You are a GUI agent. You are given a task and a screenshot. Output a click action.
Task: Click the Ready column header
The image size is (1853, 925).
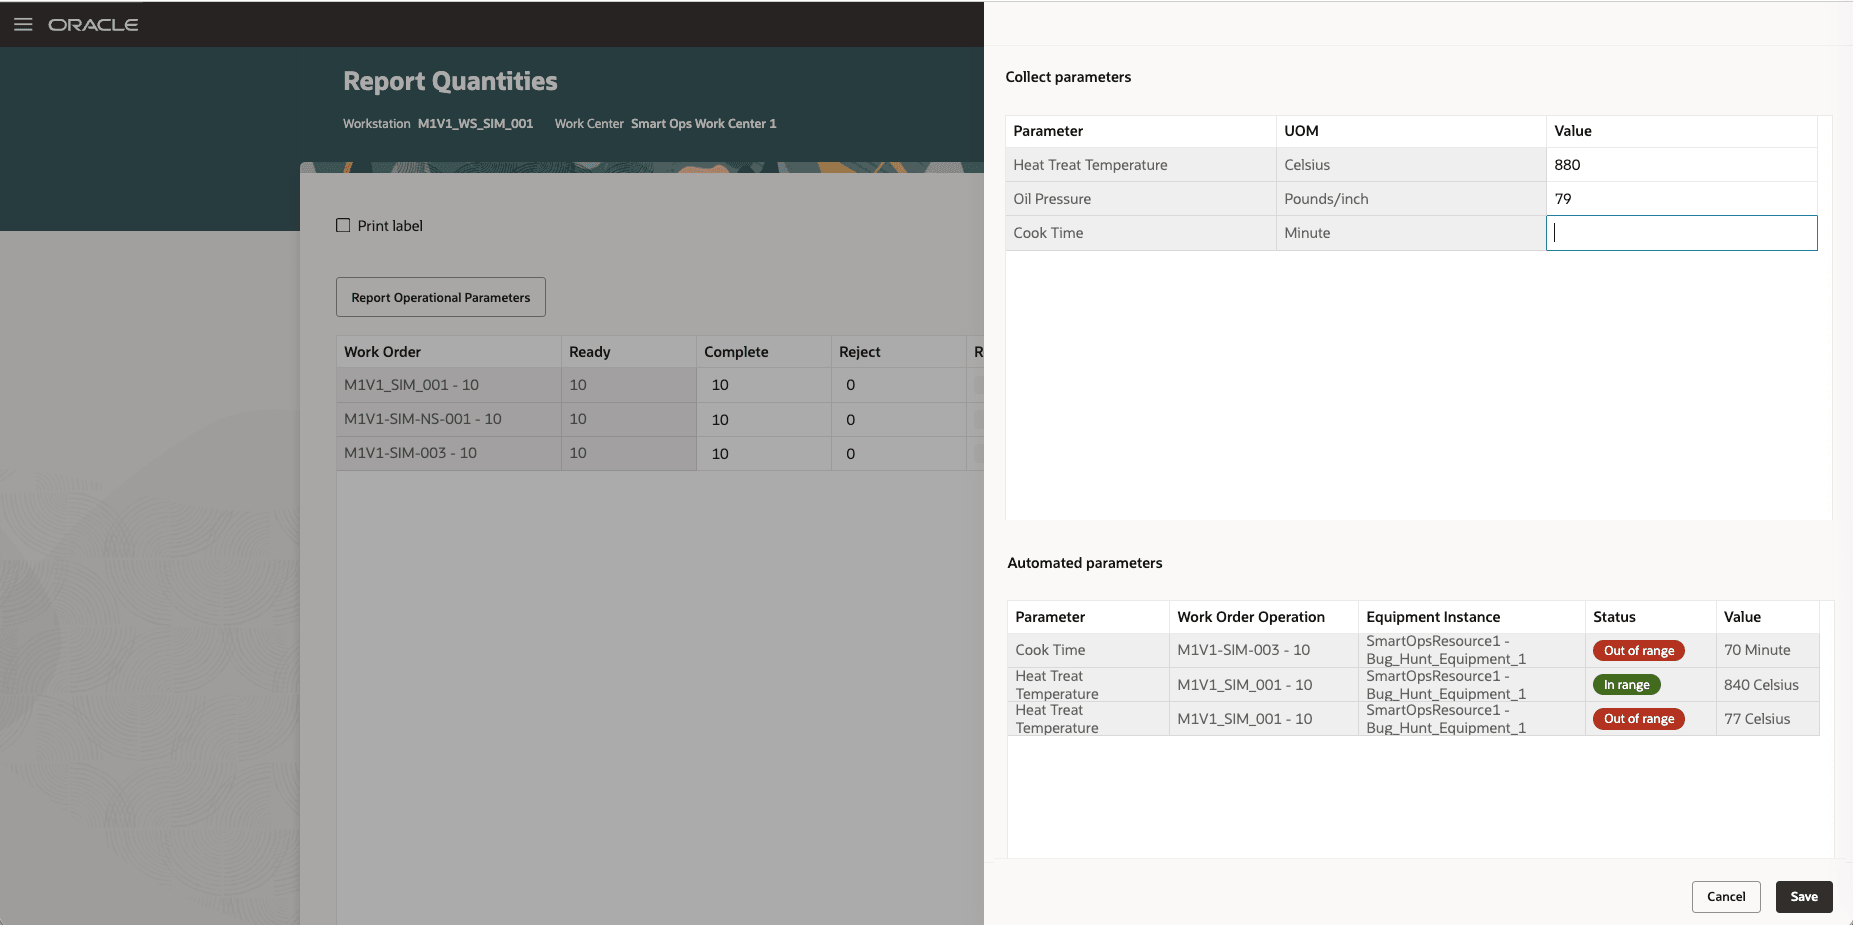click(x=629, y=352)
